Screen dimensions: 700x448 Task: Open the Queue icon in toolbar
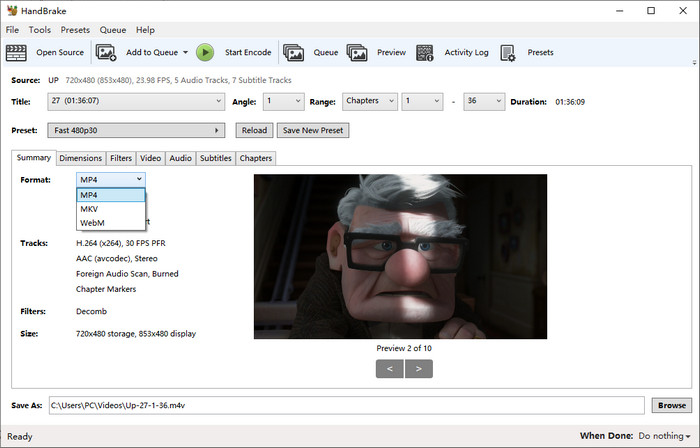pos(294,52)
